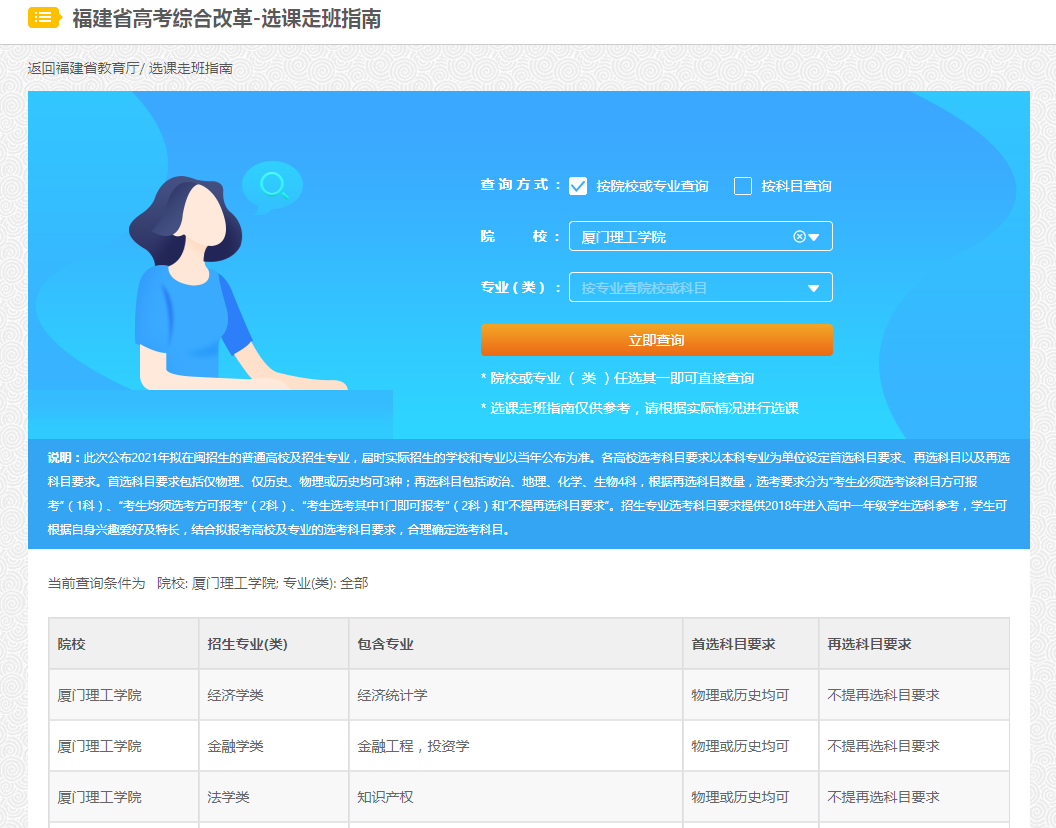Click 不提再选科目要求 in the 法学类 row
This screenshot has width=1056, height=828.
[x=883, y=797]
